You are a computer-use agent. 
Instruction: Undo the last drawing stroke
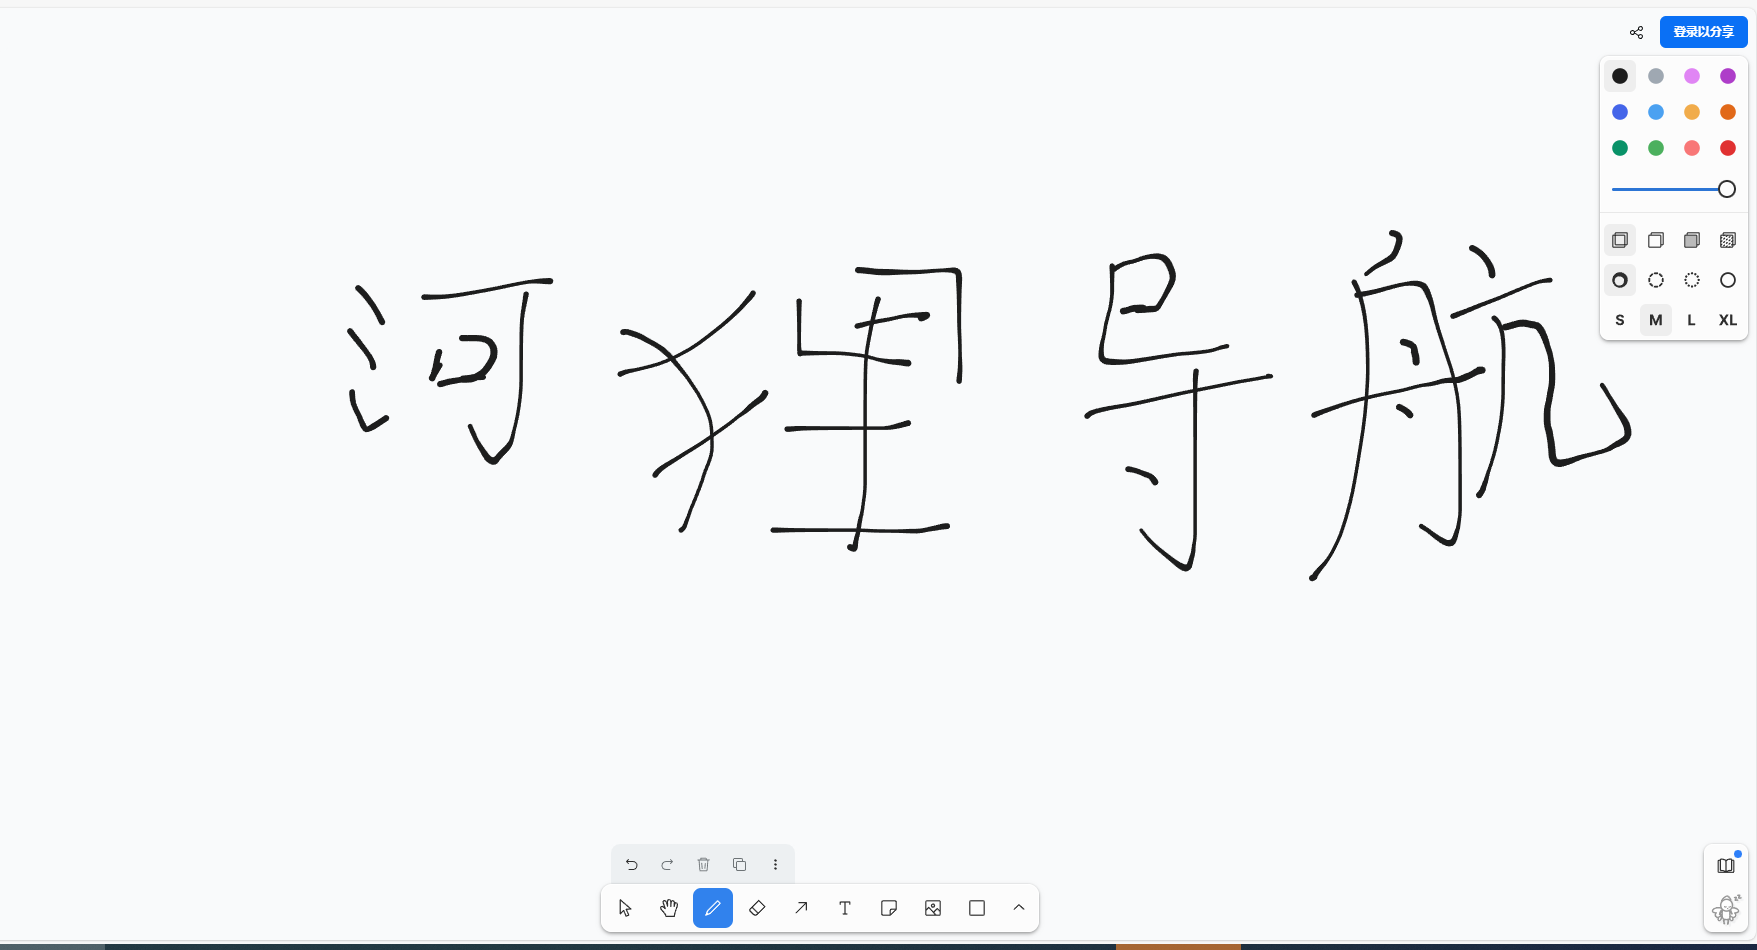631,864
